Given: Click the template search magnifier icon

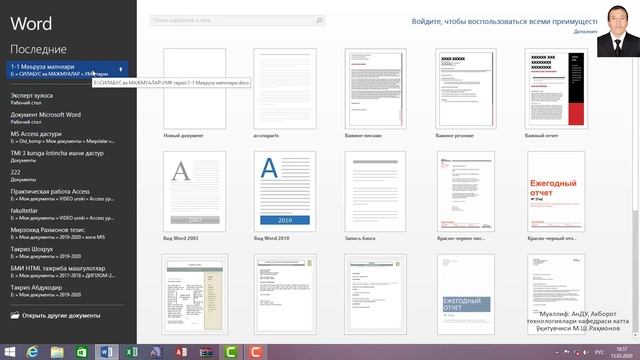Looking at the screenshot, I should 319,20.
